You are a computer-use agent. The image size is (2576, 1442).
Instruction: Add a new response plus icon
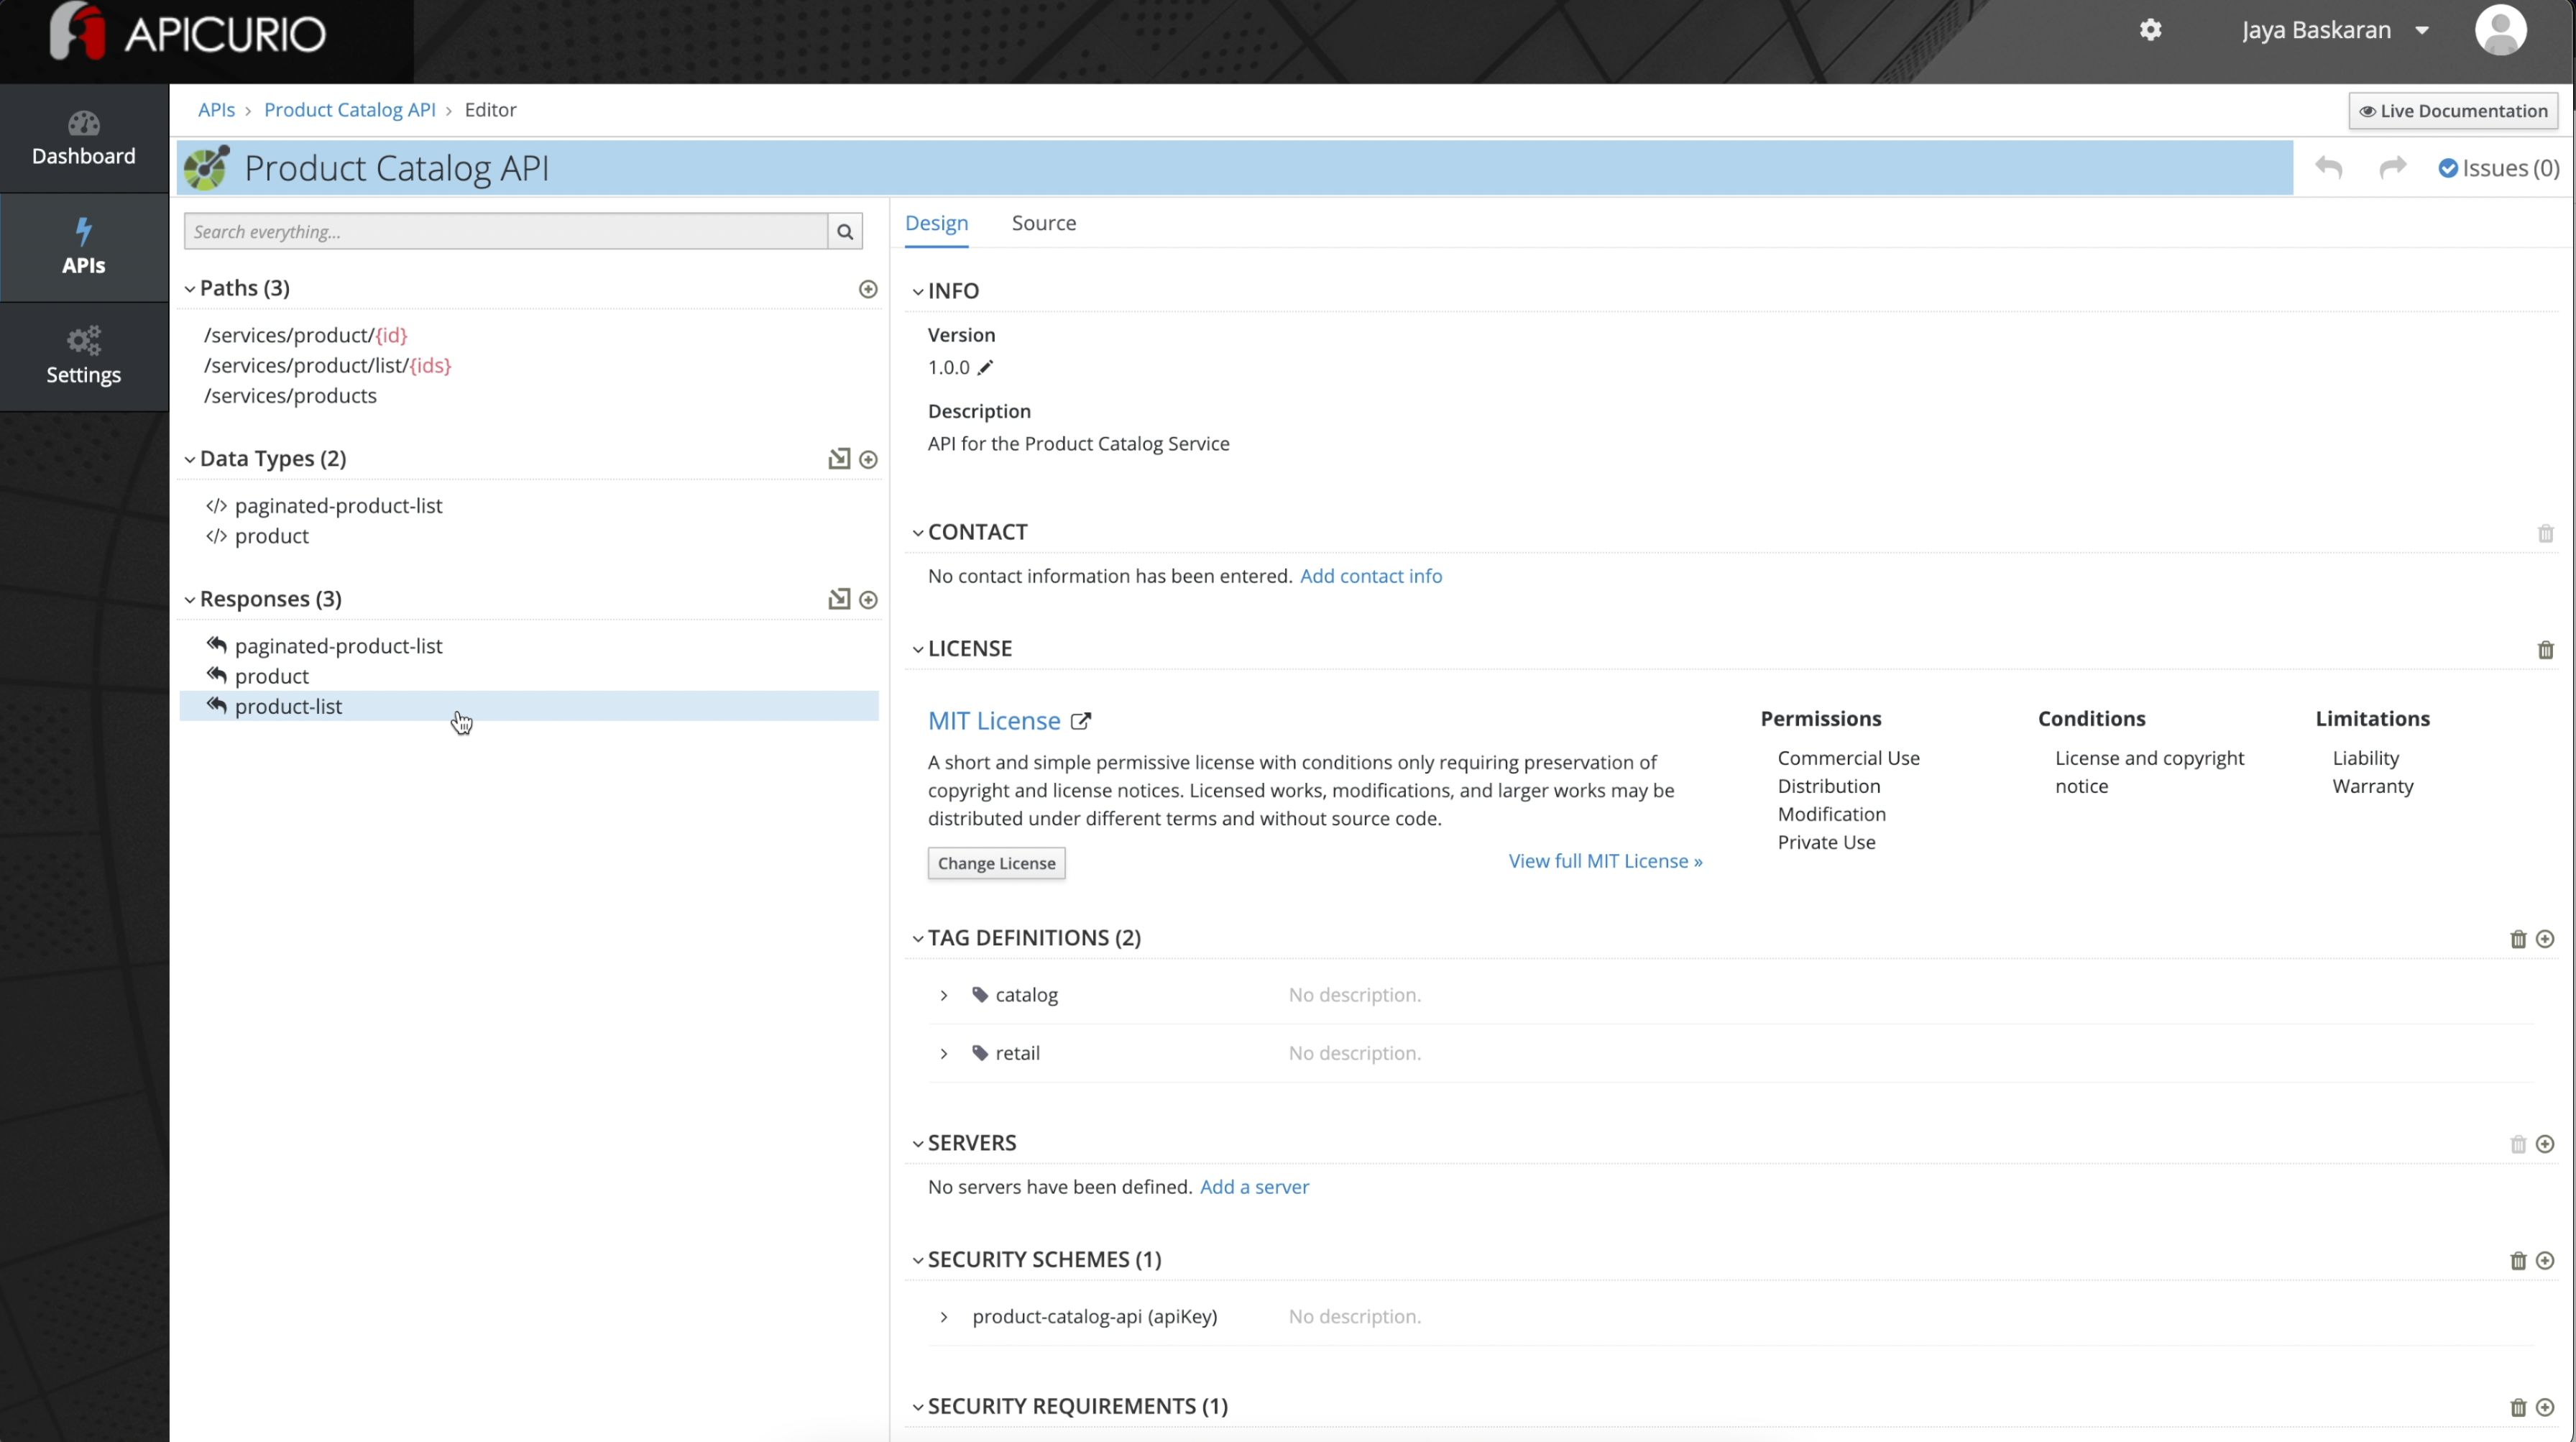coord(868,600)
